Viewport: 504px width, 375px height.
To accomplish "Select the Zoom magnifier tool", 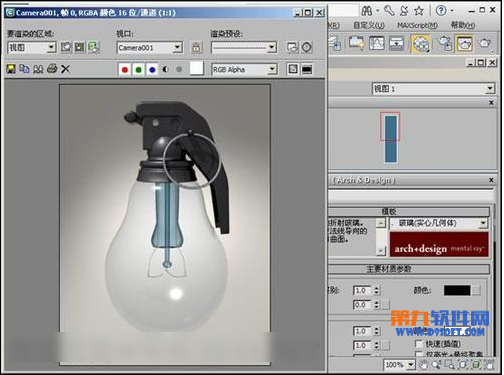I will 437,365.
